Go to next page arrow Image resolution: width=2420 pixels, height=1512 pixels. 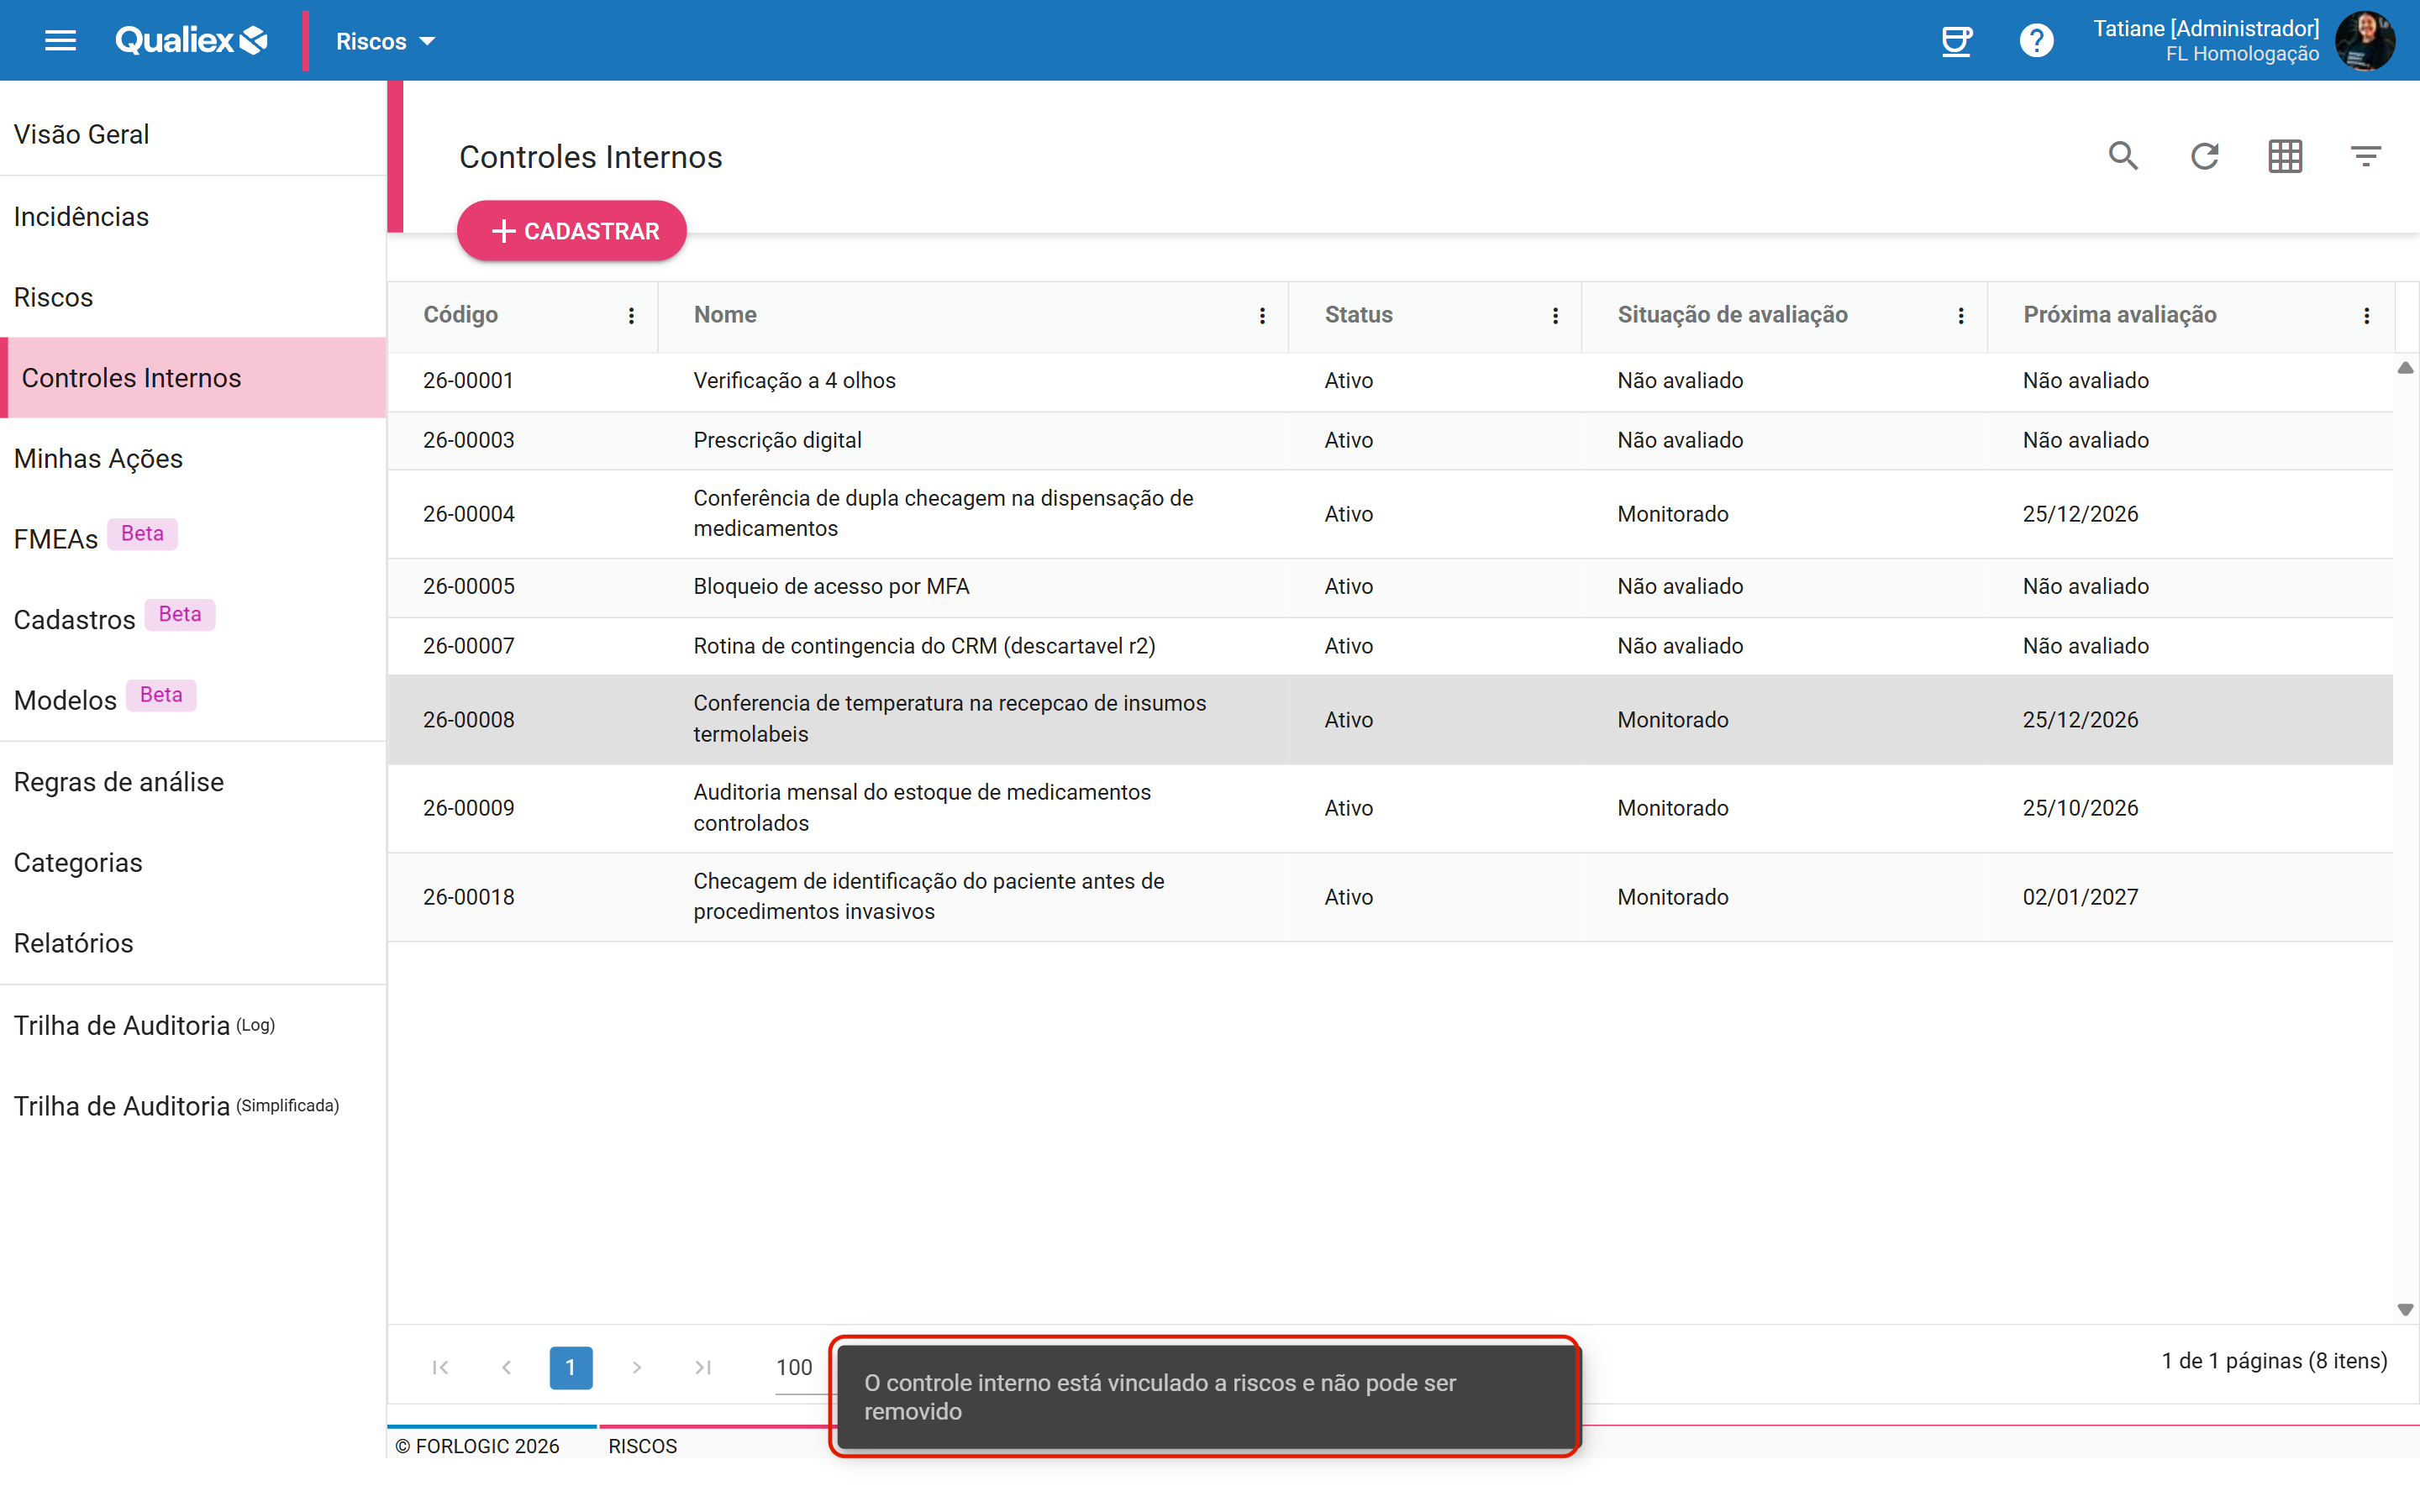[637, 1367]
